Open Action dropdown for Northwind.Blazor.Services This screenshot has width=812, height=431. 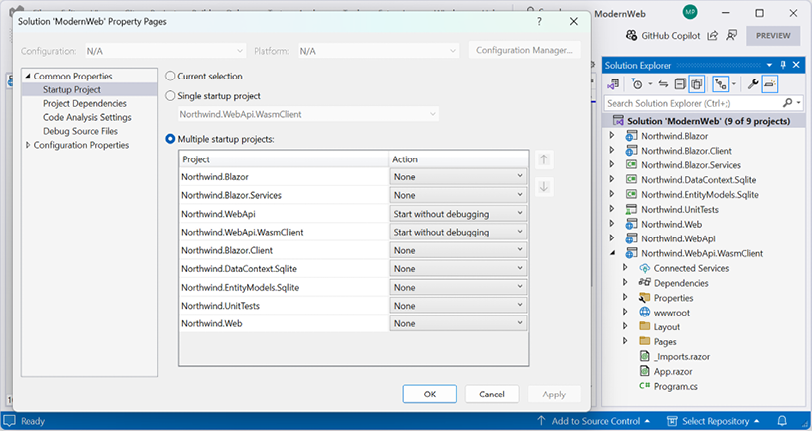(458, 195)
